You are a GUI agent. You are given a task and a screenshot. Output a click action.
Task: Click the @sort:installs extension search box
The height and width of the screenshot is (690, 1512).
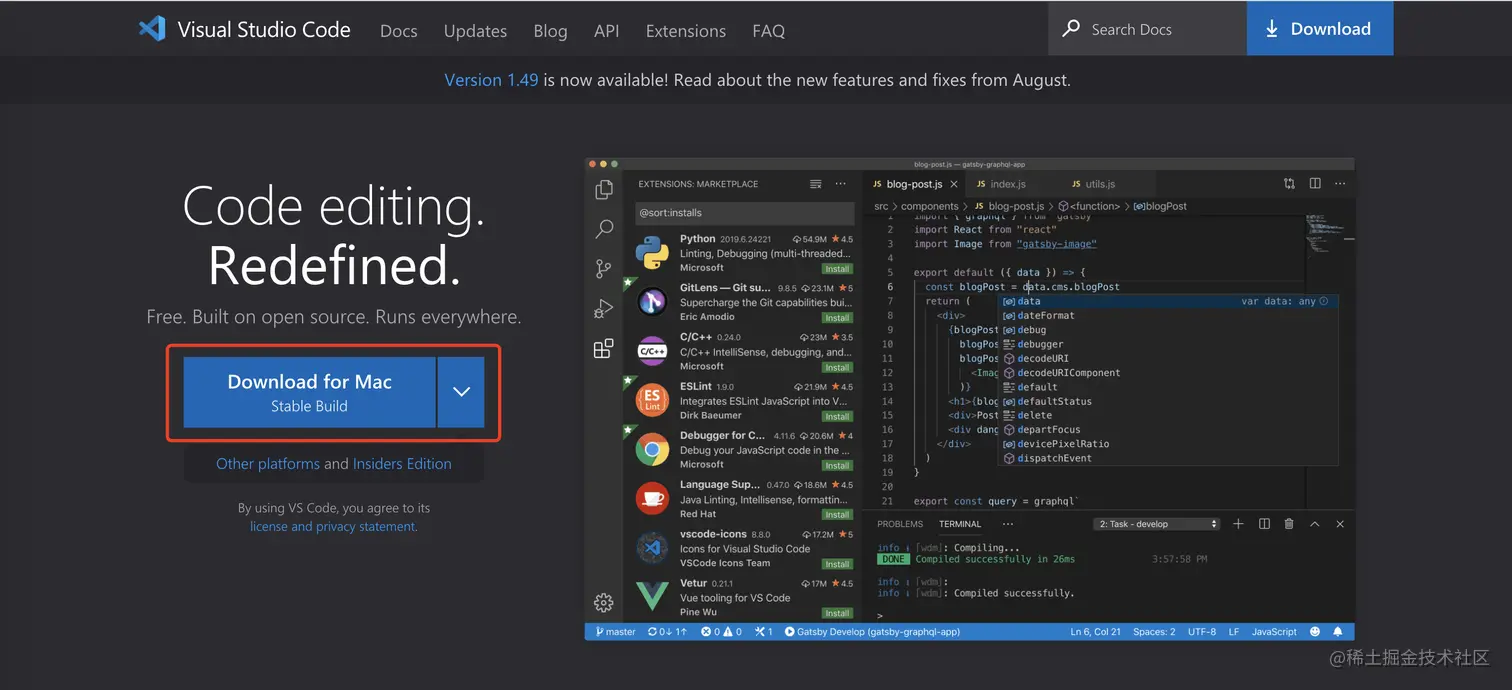click(745, 213)
